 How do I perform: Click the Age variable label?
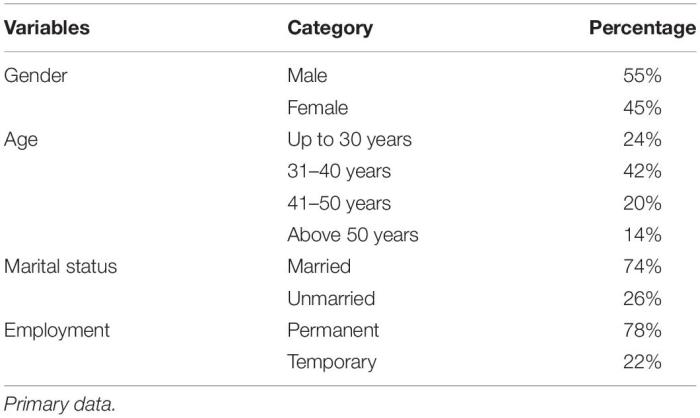23,137
